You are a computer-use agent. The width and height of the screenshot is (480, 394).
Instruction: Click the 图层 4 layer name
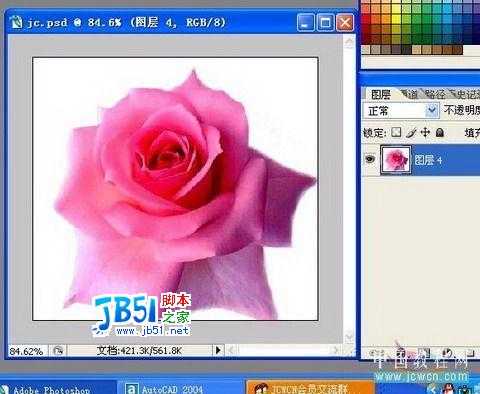click(428, 160)
